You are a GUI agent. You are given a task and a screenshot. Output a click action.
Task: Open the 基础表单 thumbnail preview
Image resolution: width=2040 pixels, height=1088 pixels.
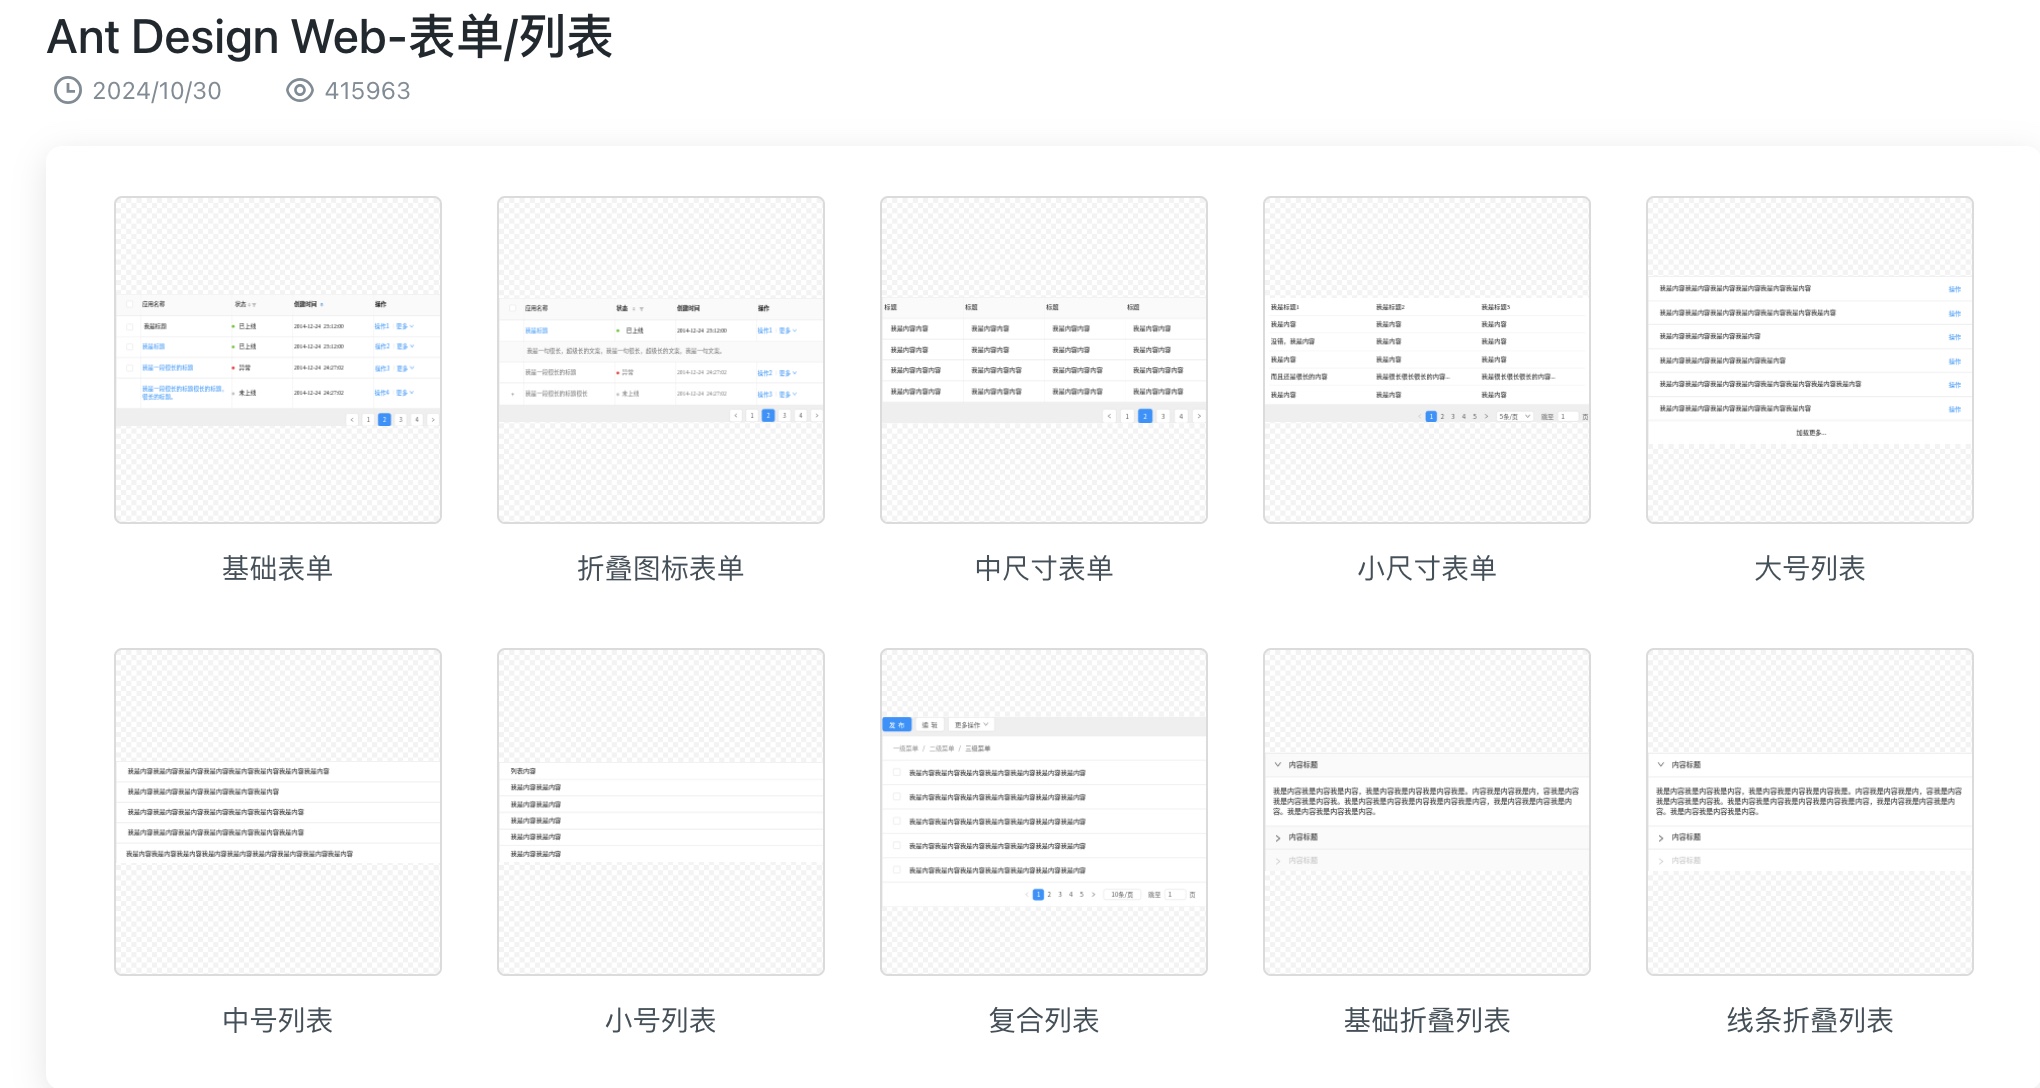pos(278,360)
